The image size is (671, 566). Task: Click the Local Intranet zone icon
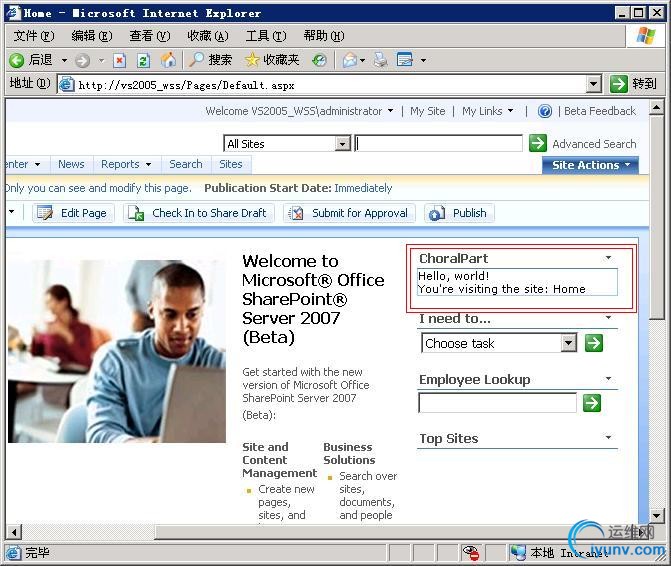point(518,553)
